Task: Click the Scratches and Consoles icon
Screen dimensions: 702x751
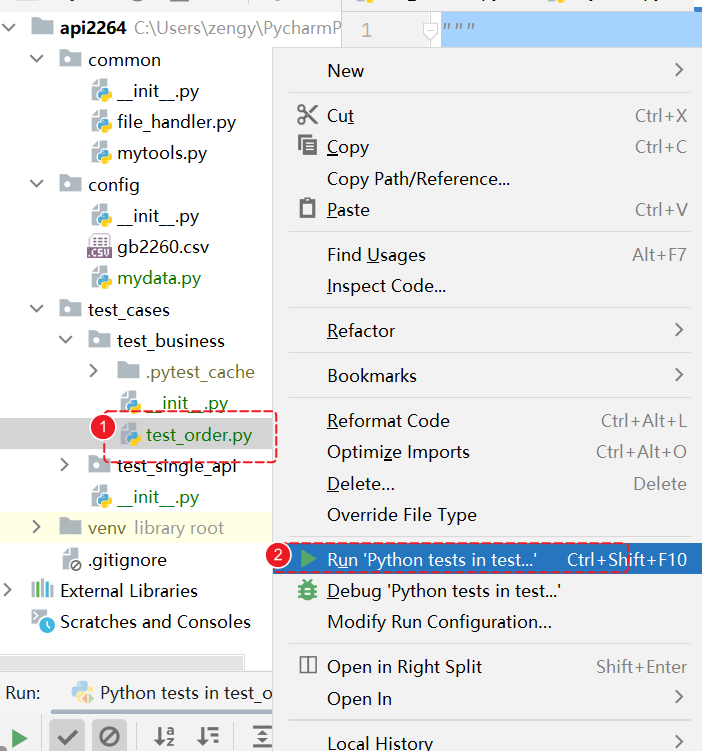Action: (x=43, y=621)
